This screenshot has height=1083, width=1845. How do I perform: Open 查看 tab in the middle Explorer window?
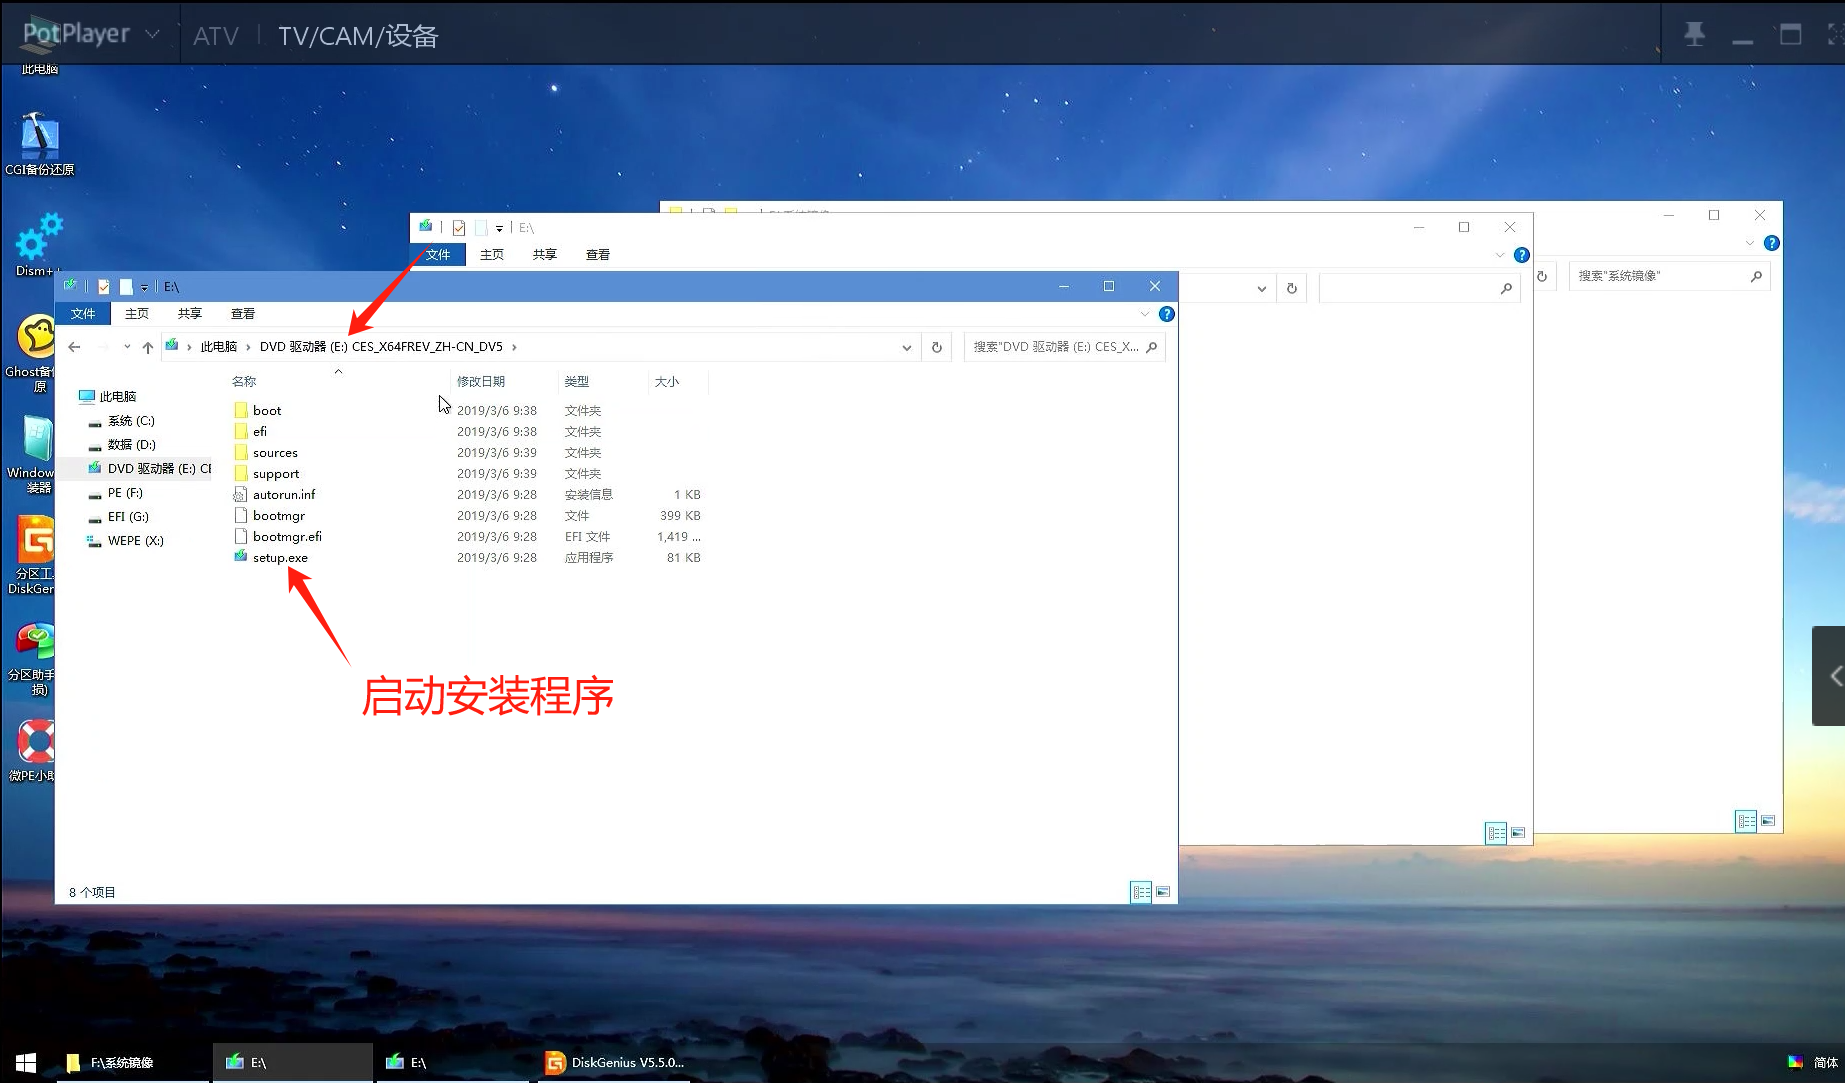point(598,255)
